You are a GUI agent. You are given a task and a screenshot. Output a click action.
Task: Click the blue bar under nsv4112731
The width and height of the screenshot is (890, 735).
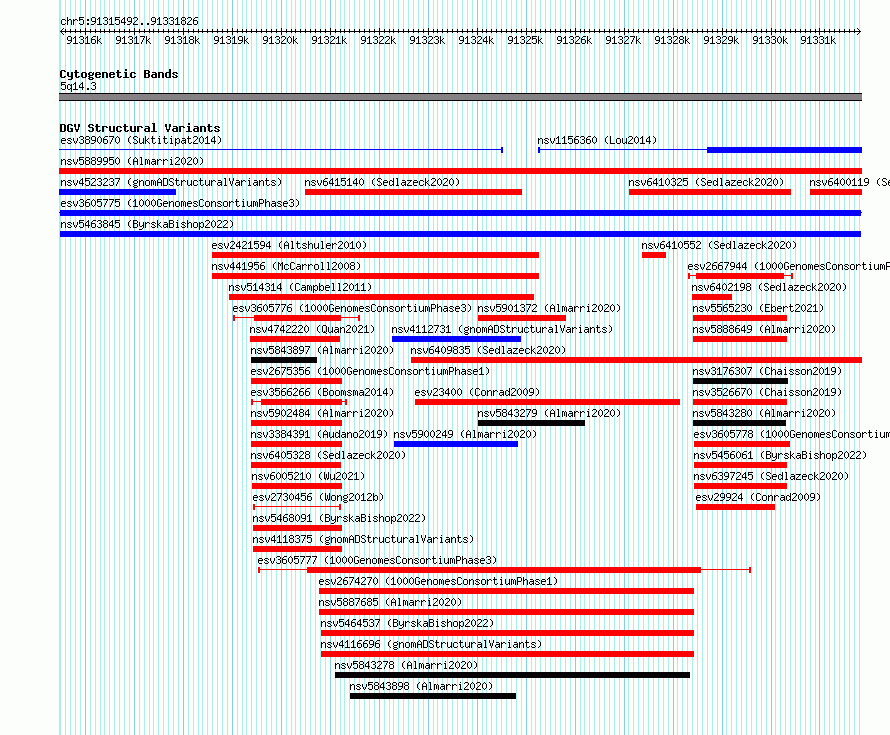456,339
